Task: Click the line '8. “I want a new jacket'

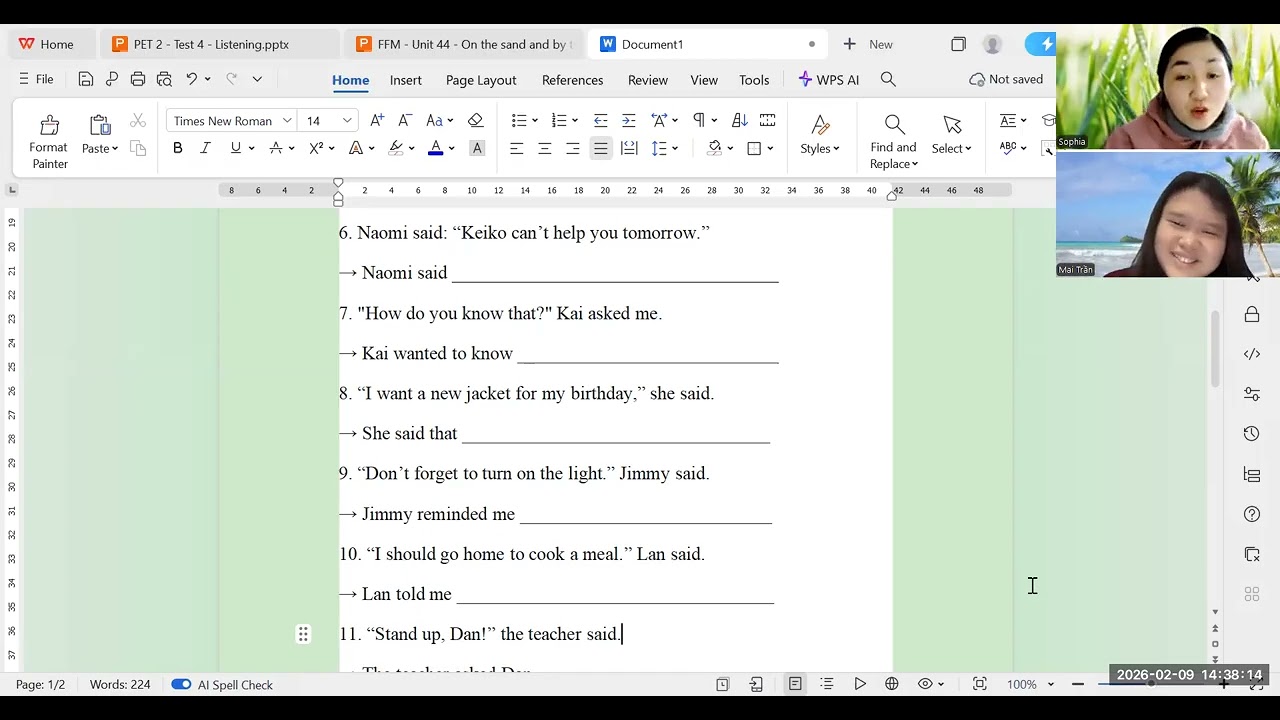Action: pos(526,393)
